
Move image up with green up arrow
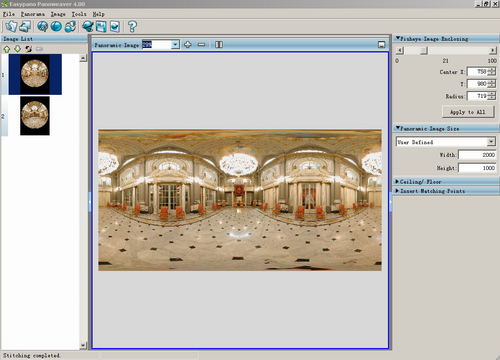[7, 49]
